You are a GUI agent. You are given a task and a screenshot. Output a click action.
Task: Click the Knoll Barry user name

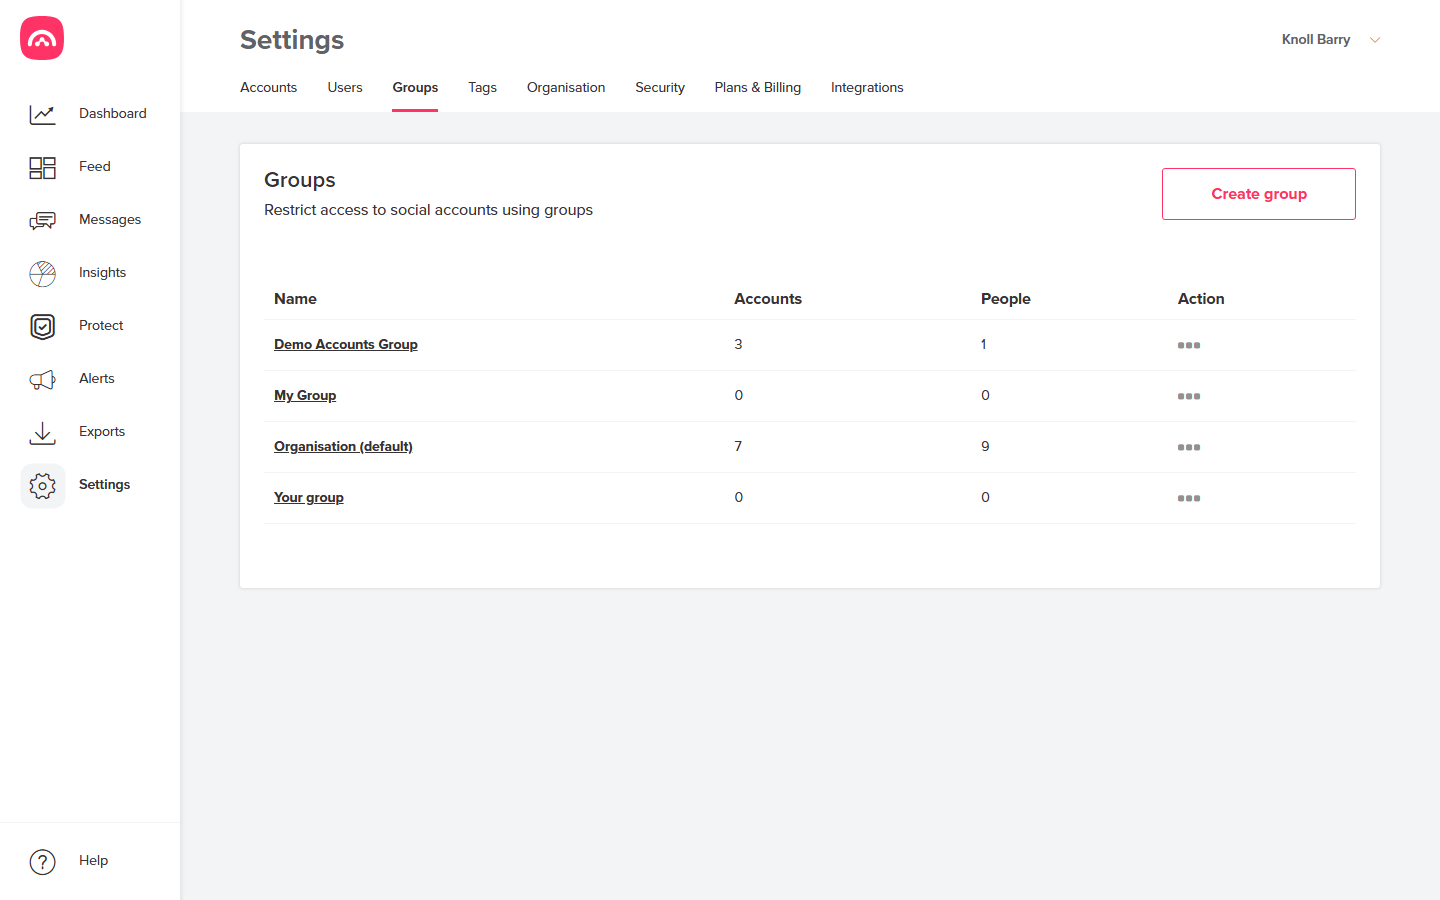coord(1316,39)
